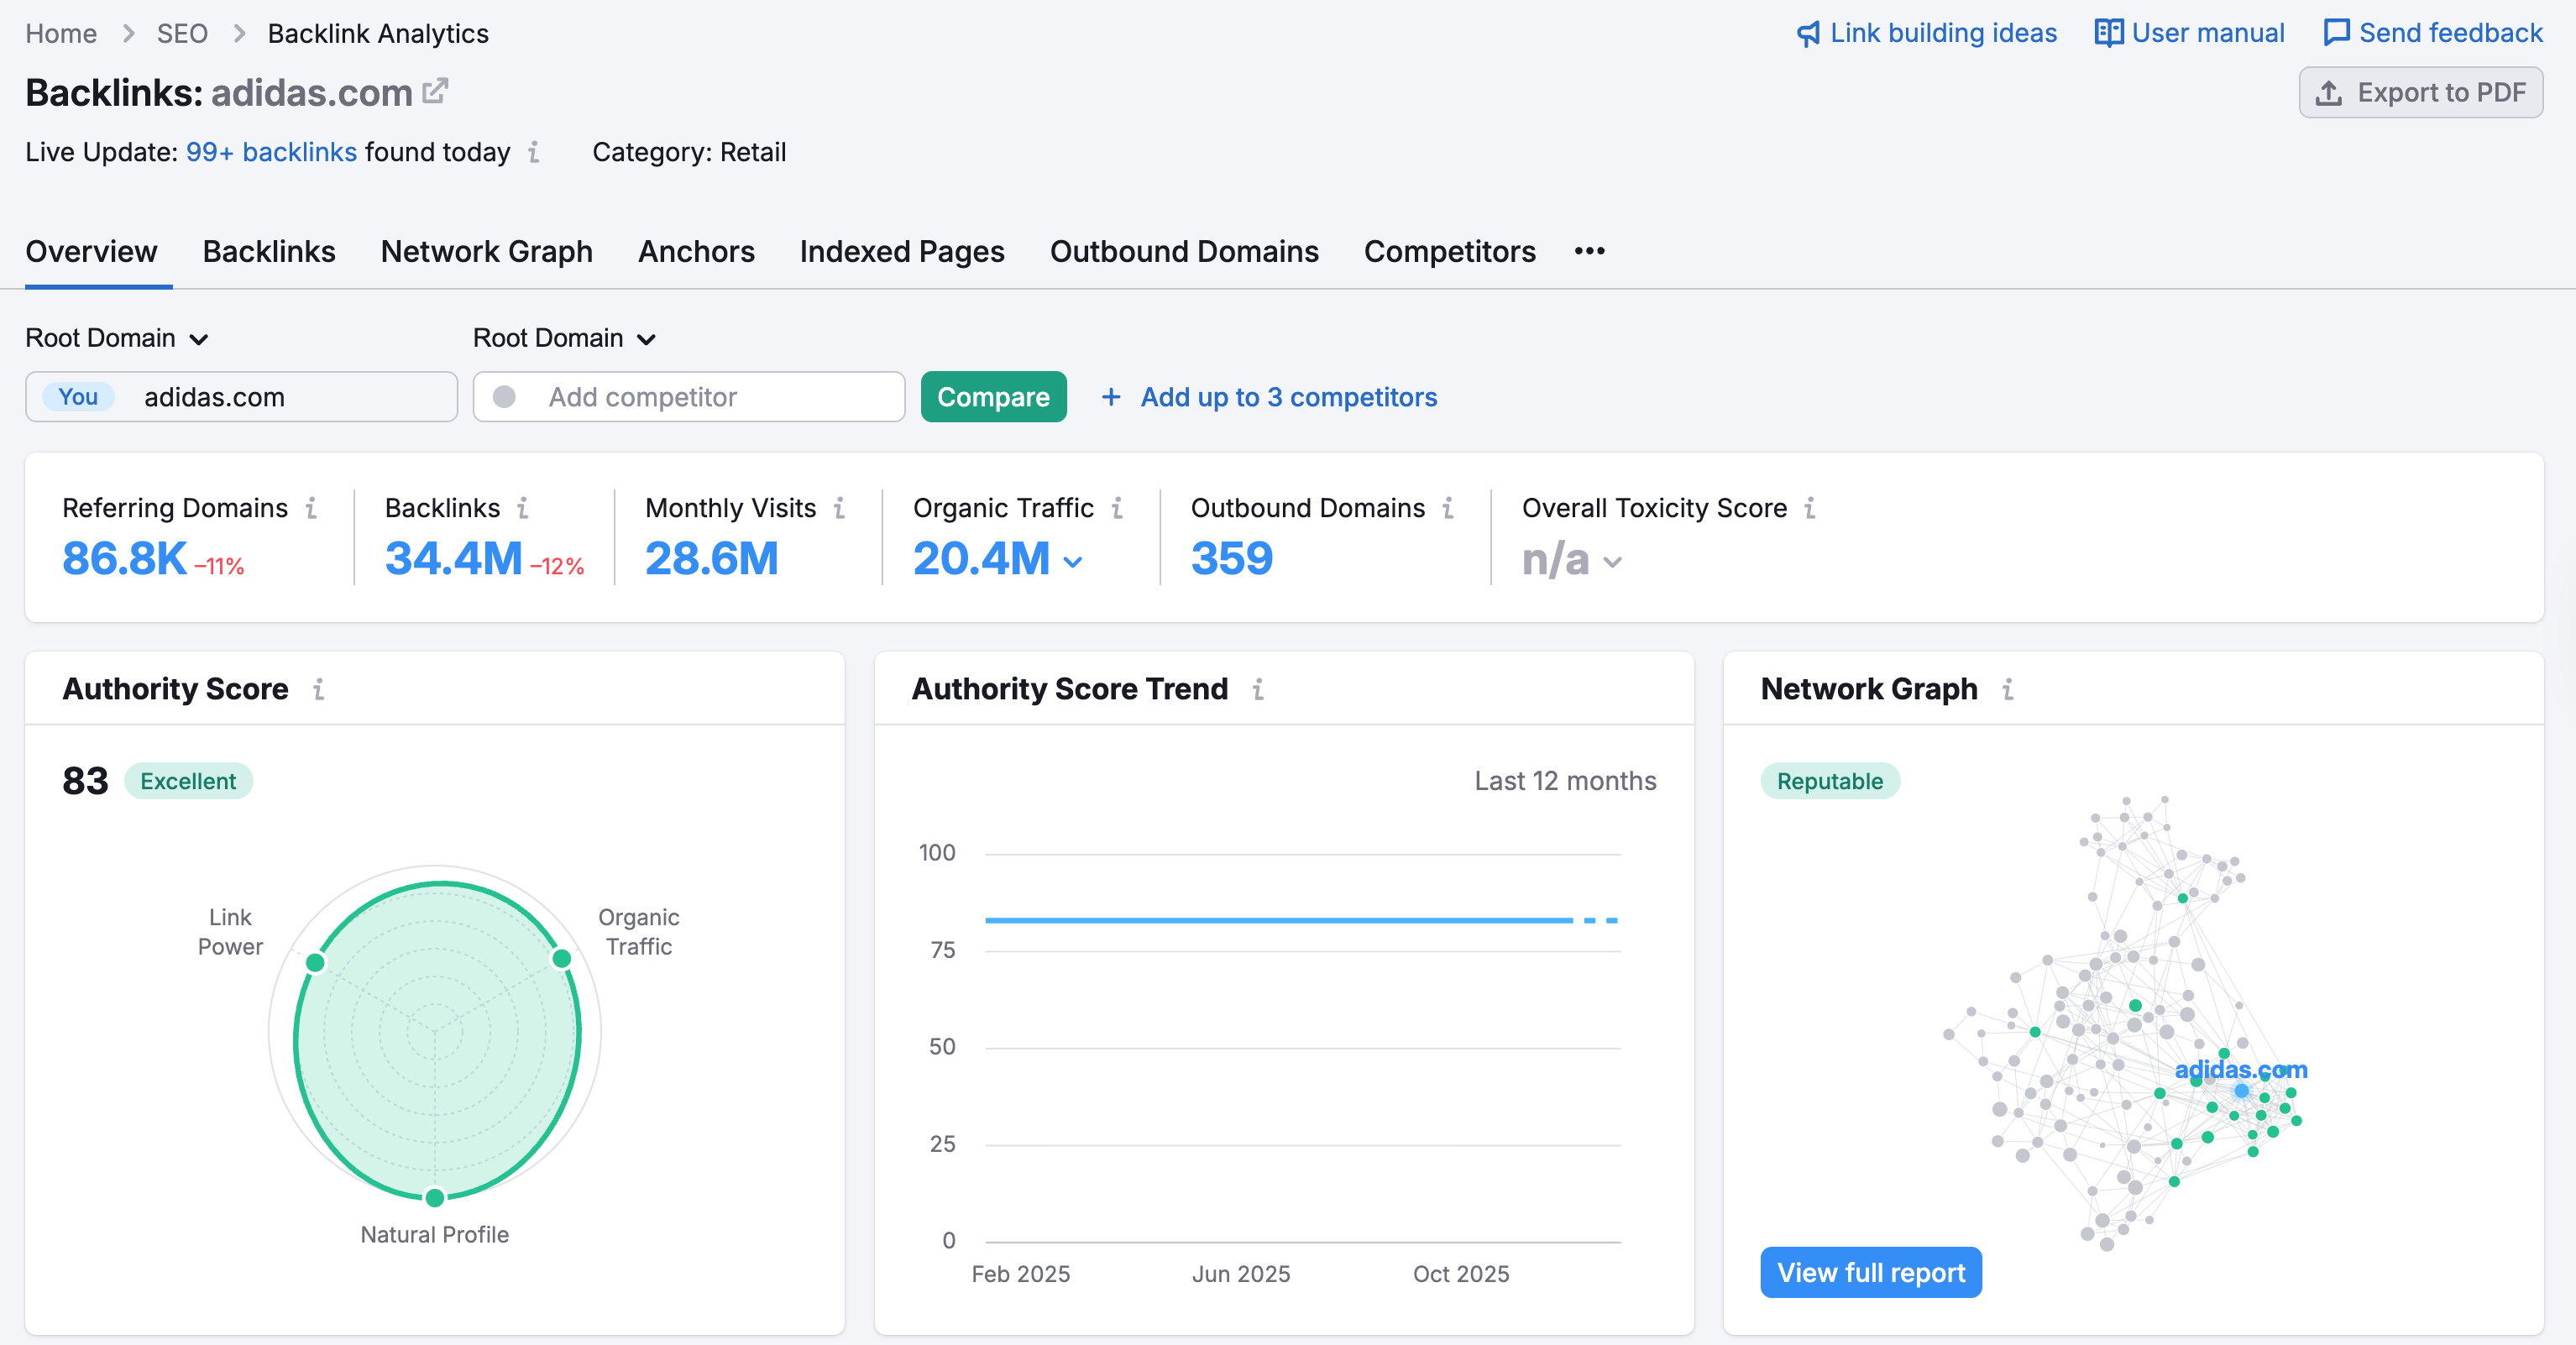This screenshot has height=1345, width=2576.
Task: Click the info icon beside Backlinks metric
Action: [x=524, y=508]
